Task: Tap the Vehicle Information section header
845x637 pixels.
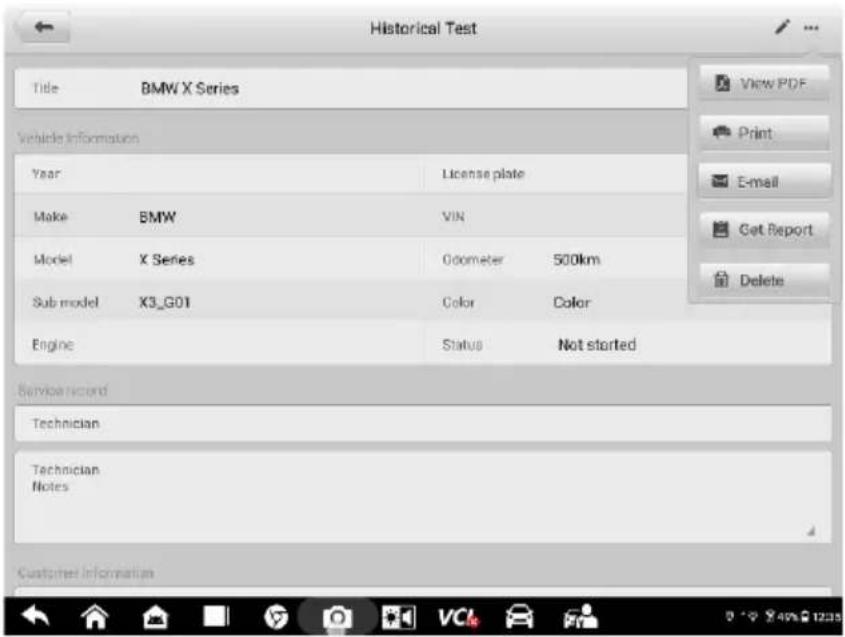Action: point(79,139)
